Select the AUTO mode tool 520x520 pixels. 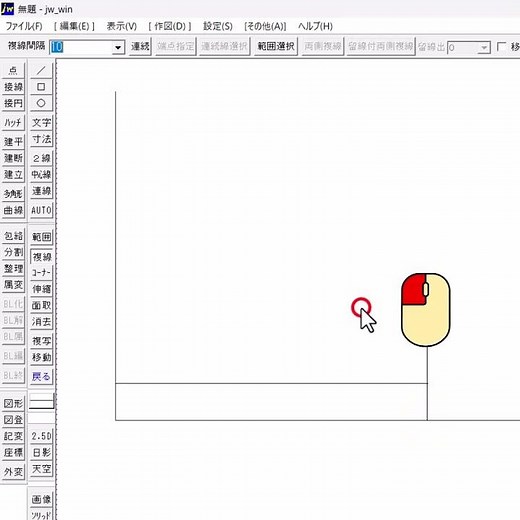pos(41,210)
